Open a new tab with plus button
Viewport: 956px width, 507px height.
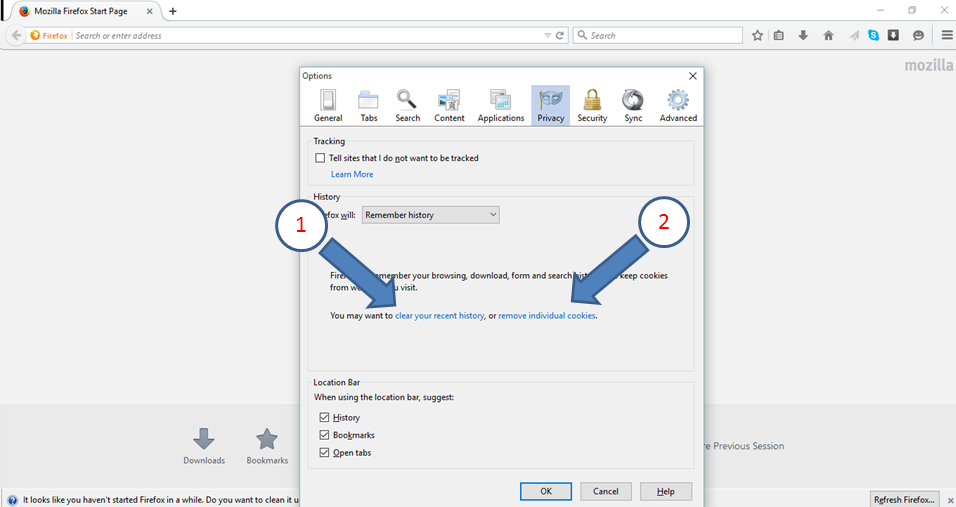click(172, 11)
